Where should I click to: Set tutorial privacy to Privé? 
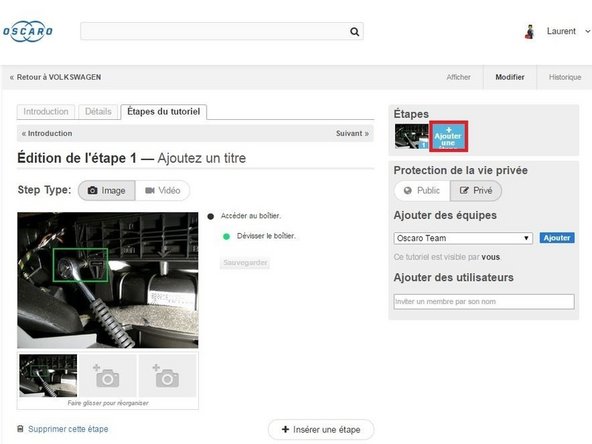tap(476, 191)
